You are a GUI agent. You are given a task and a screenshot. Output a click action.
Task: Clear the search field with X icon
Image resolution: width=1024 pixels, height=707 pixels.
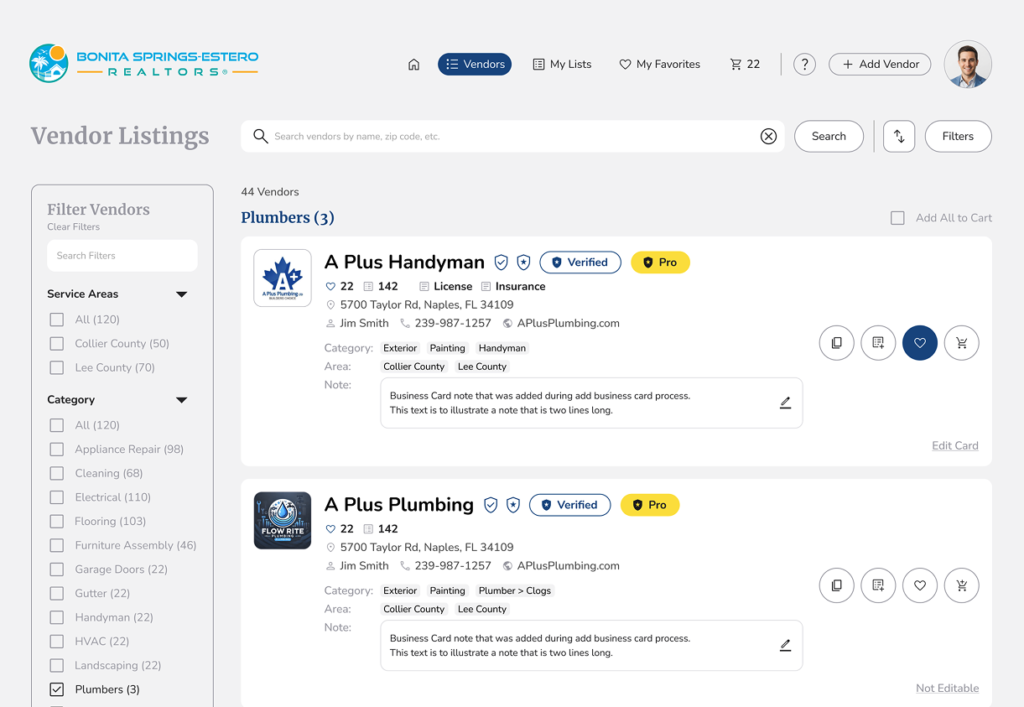click(x=768, y=136)
